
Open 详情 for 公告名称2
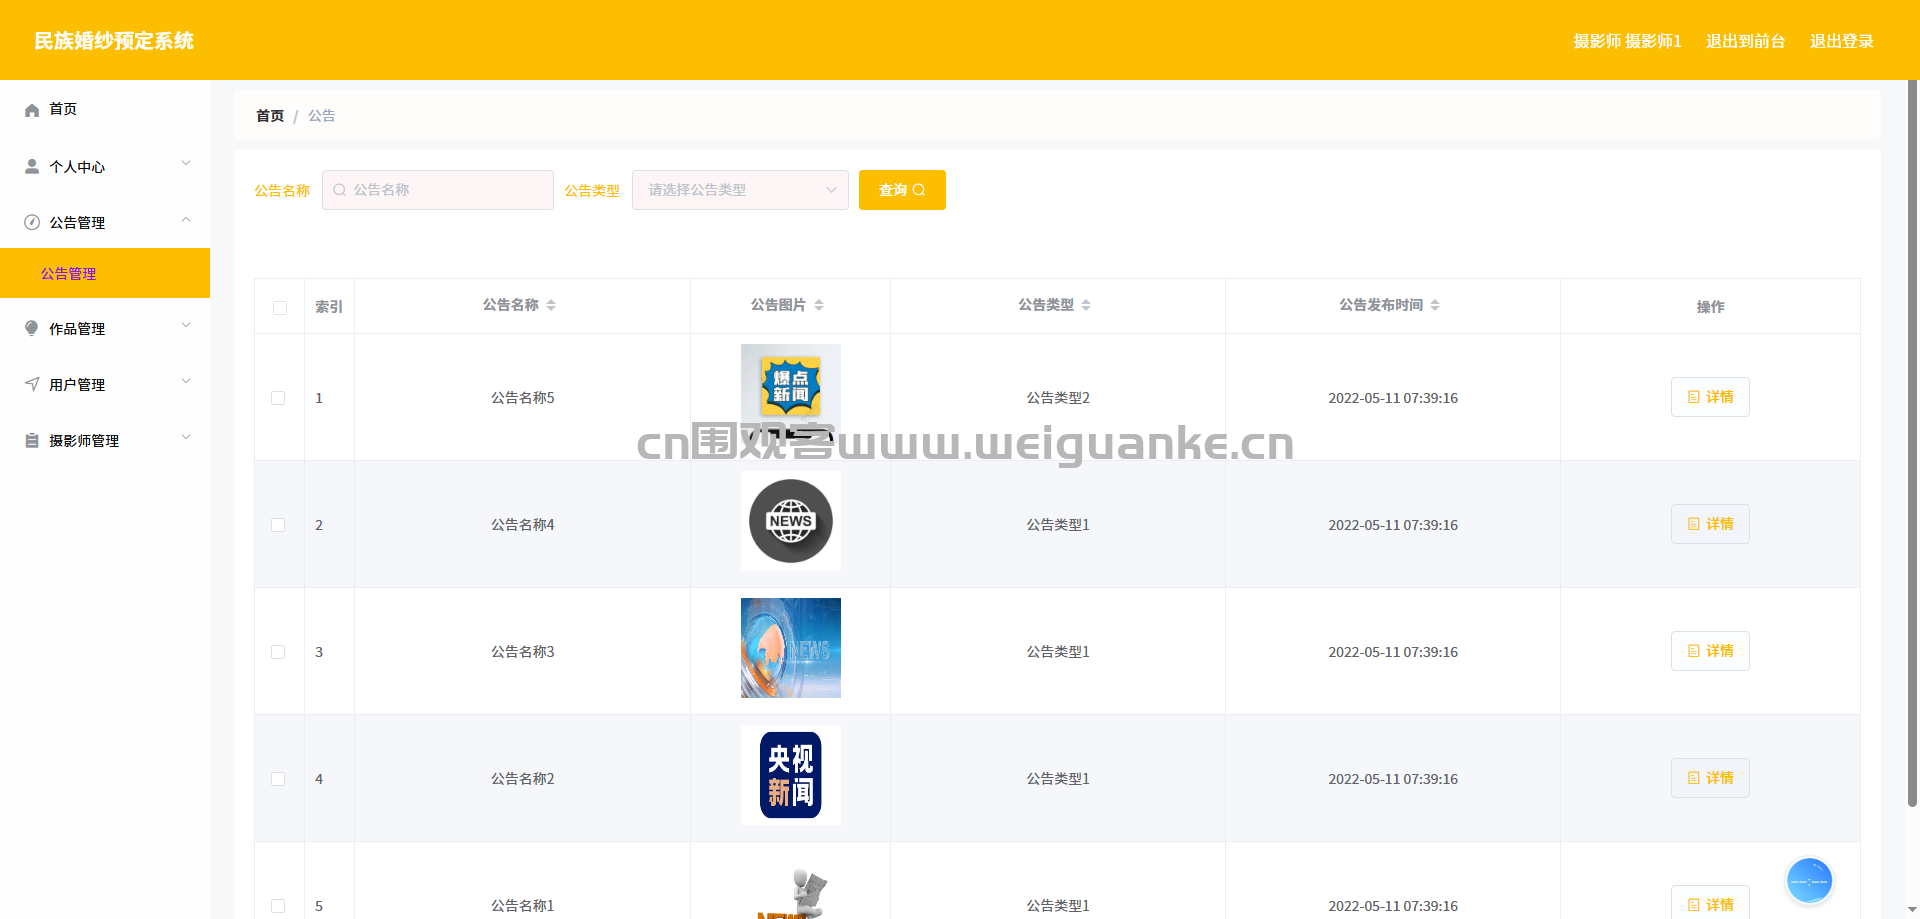tap(1710, 778)
